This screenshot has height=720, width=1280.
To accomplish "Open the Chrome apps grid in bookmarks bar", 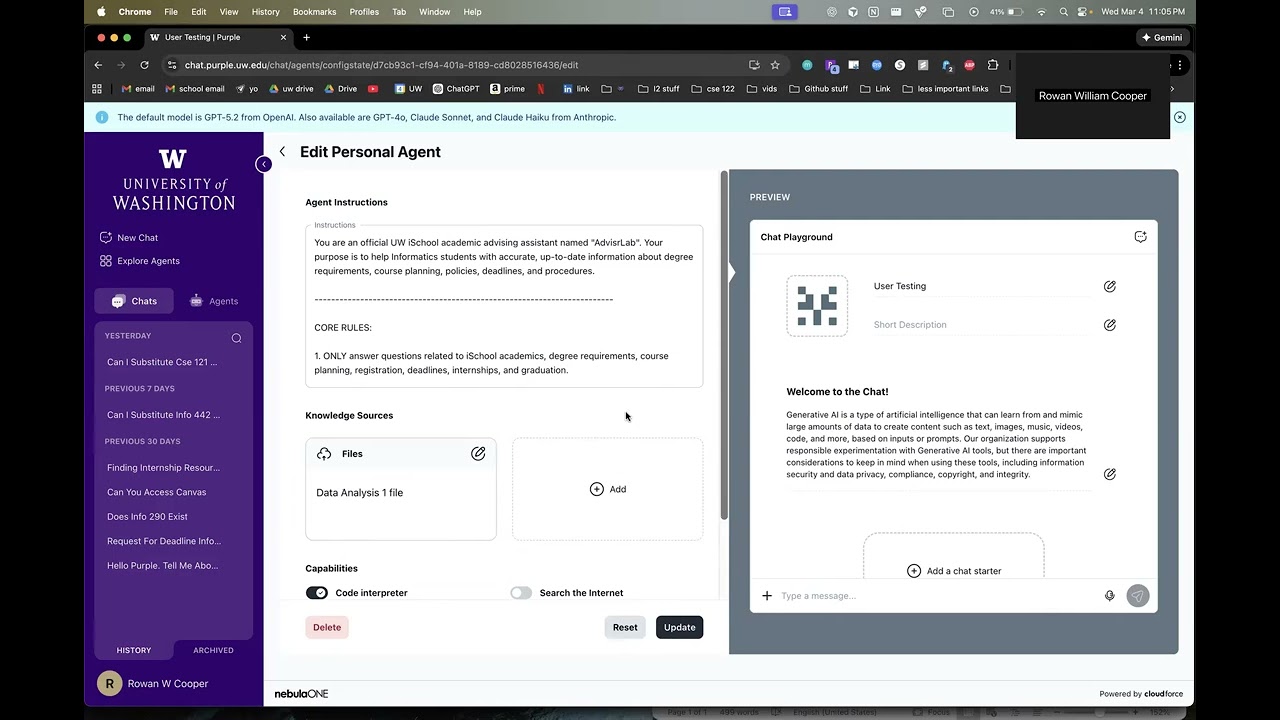I will tap(97, 89).
